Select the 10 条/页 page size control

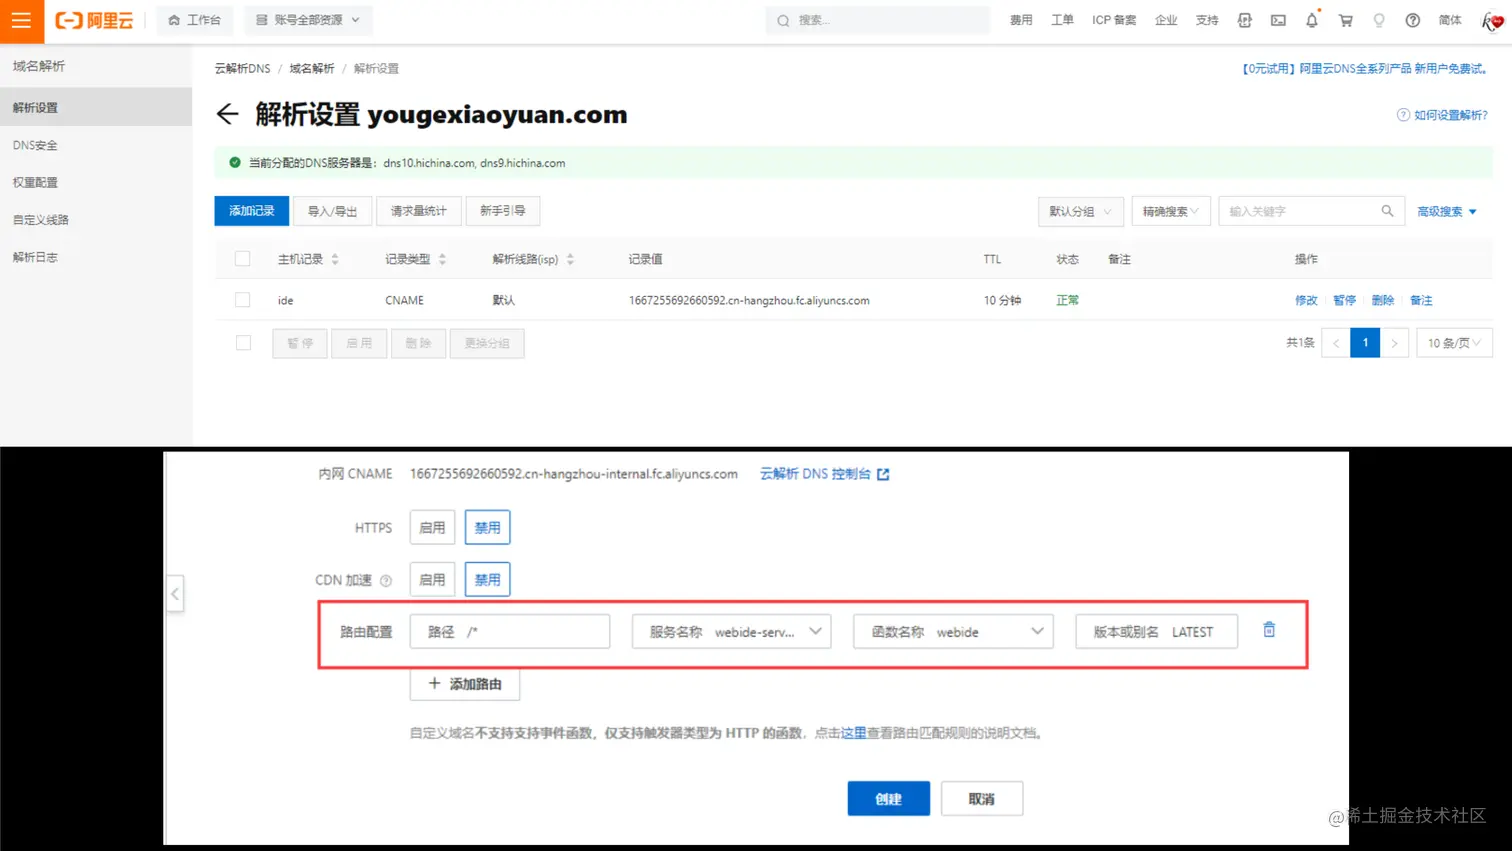[1454, 342]
